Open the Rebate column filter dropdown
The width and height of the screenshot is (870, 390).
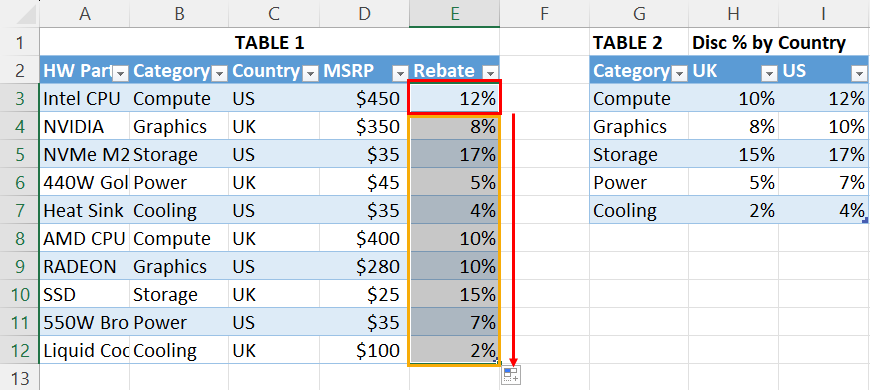(490, 73)
